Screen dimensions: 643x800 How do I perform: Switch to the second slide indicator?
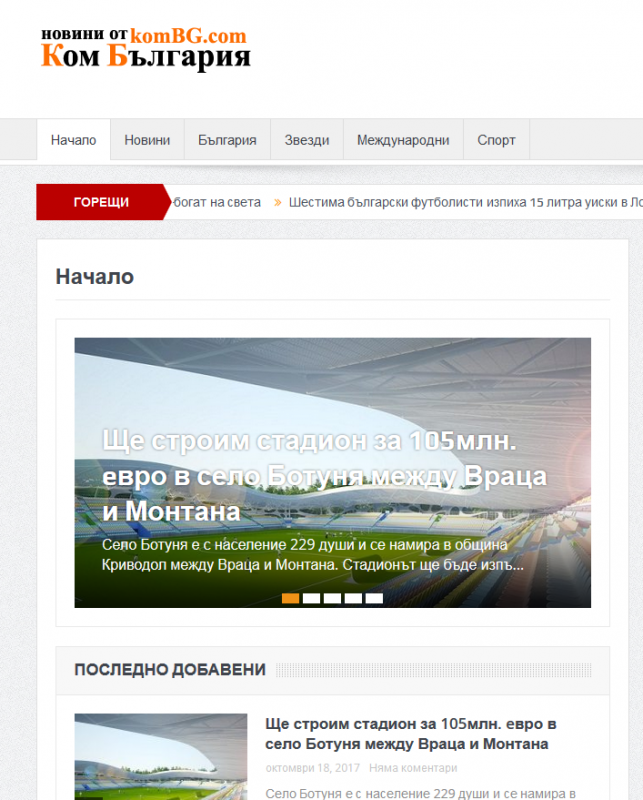pyautogui.click(x=311, y=598)
